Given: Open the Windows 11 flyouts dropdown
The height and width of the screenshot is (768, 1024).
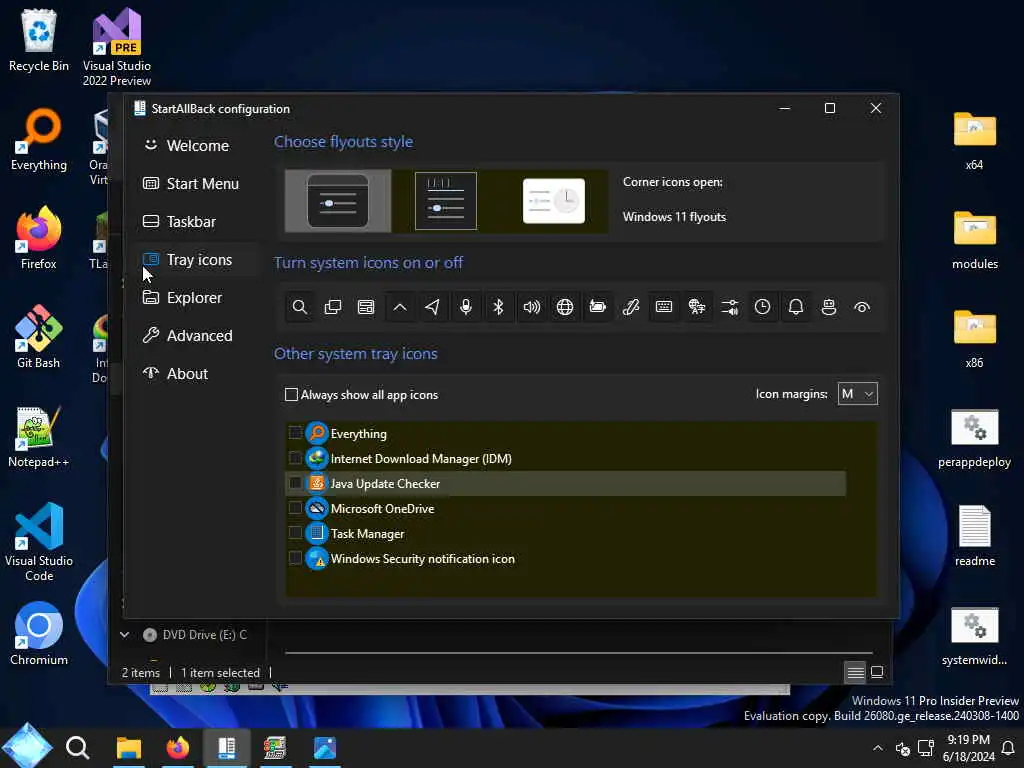Looking at the screenshot, I should (675, 217).
